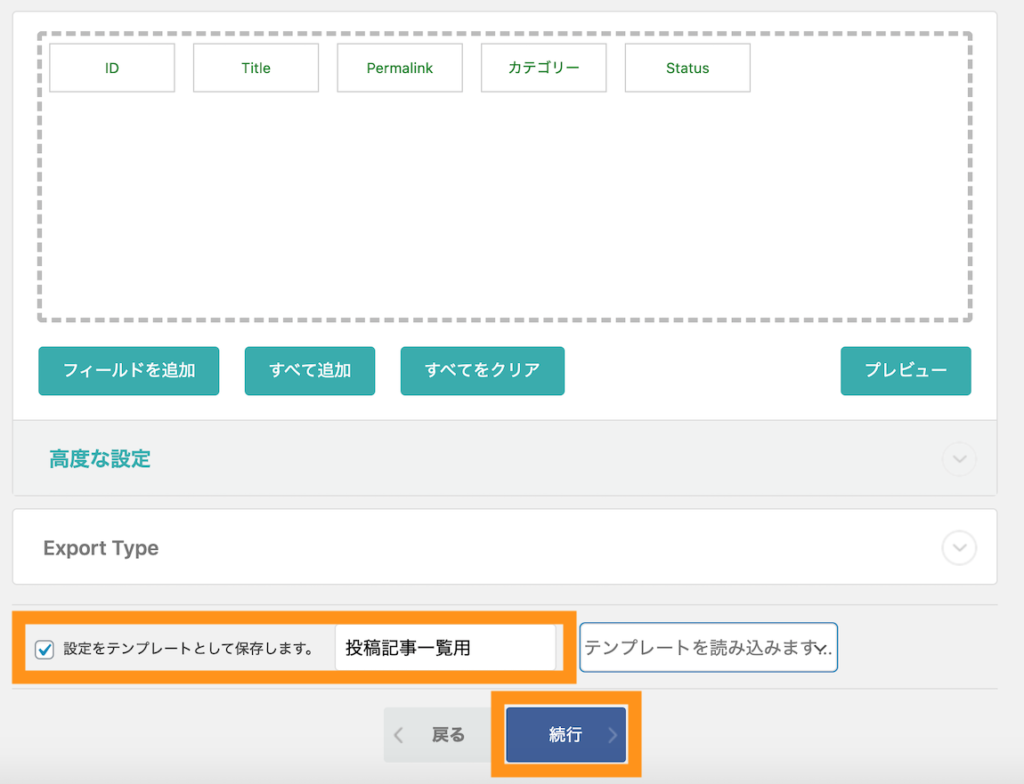
Task: Click the すべてをクリア button
Action: point(482,370)
